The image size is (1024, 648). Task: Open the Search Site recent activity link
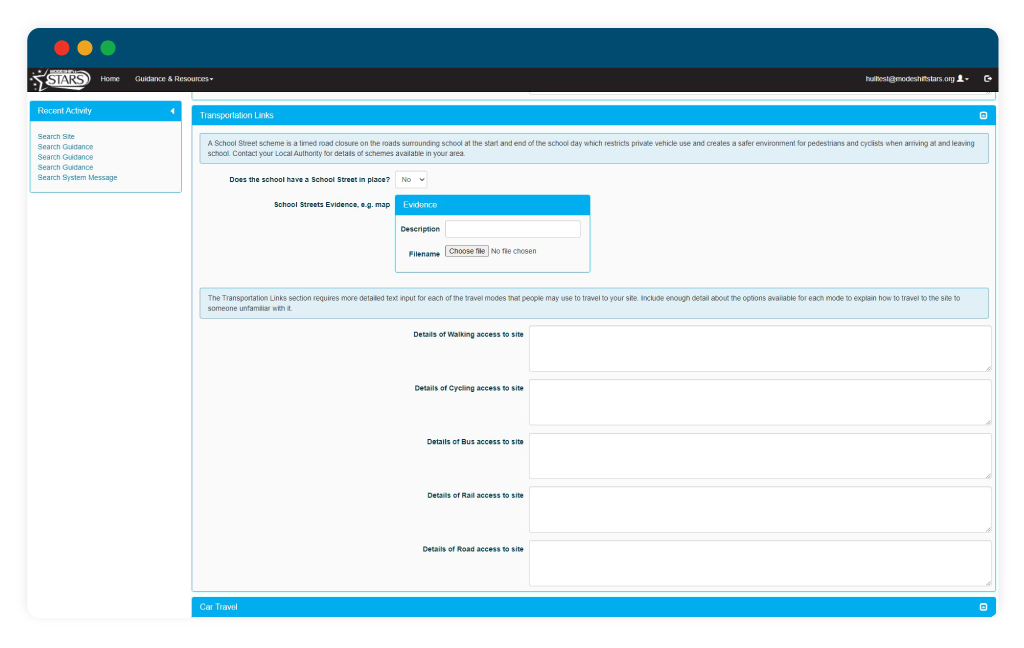coord(56,137)
